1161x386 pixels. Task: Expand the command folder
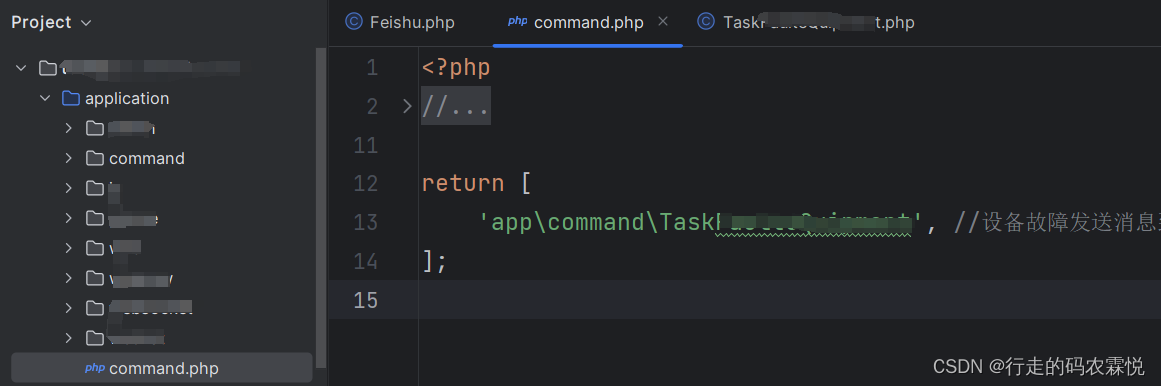[x=68, y=158]
